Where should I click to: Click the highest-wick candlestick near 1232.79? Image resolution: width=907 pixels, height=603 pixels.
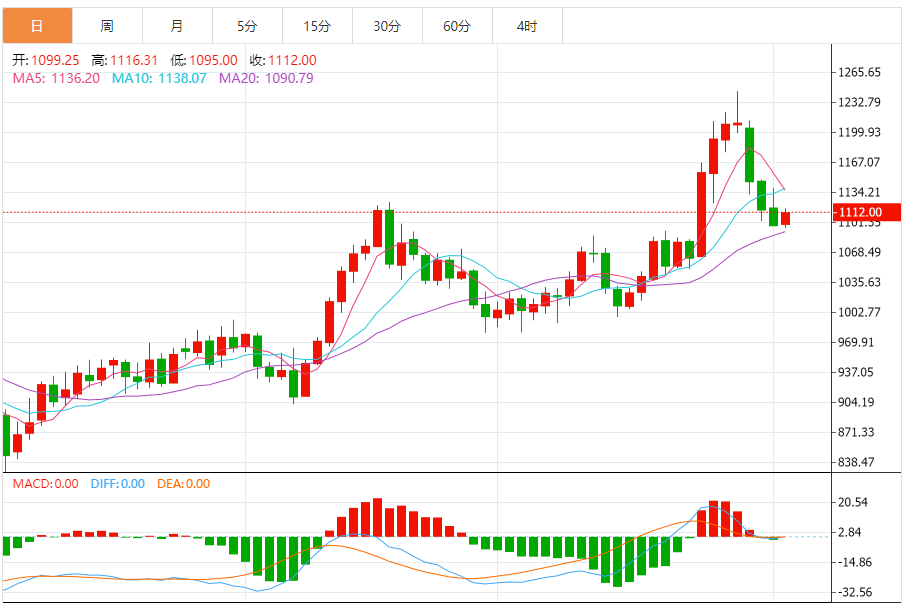(738, 112)
